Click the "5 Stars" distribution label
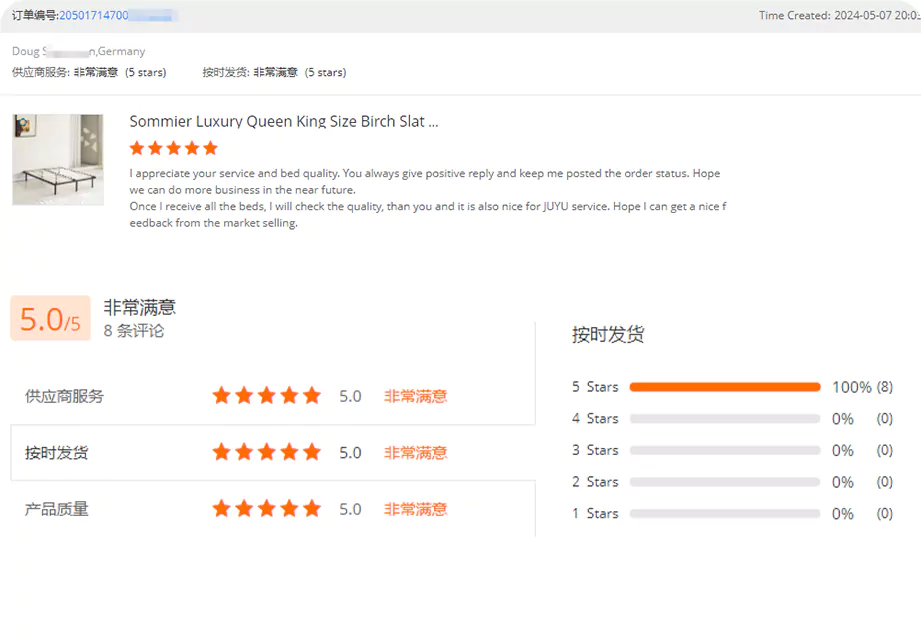 pos(595,387)
